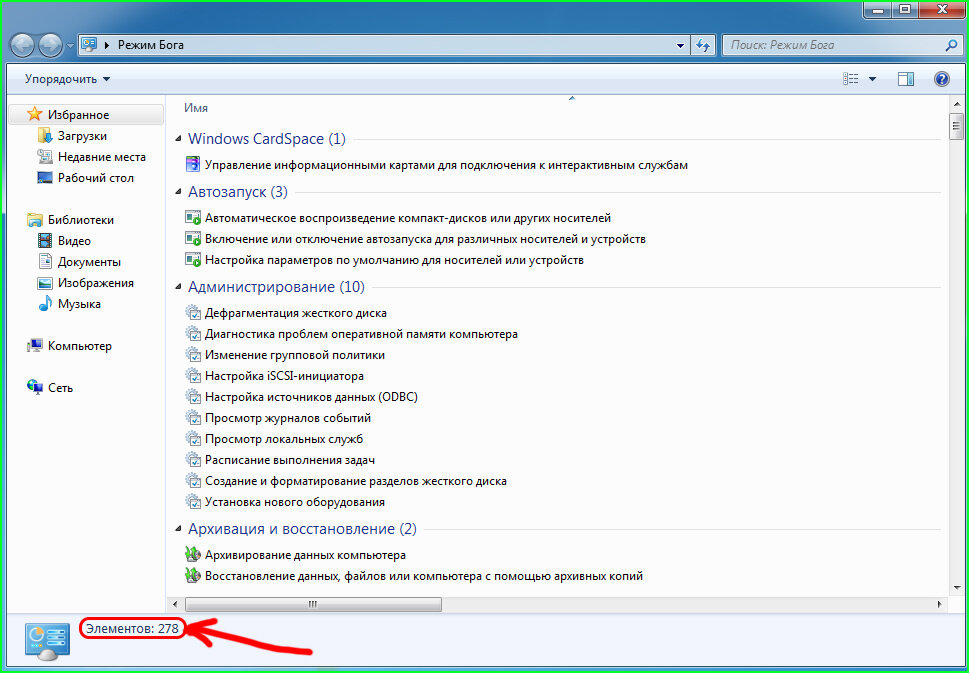The width and height of the screenshot is (969, 673).
Task: Open Help via the question mark icon
Action: pyautogui.click(x=941, y=78)
